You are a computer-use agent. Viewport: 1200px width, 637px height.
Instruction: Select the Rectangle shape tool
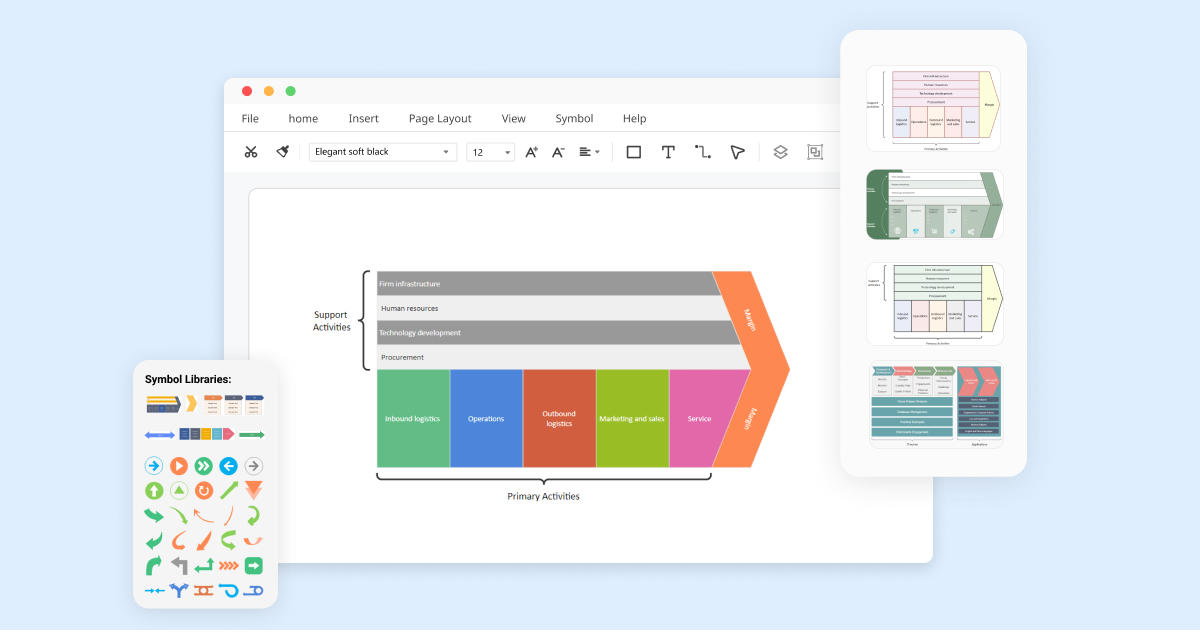[x=633, y=151]
